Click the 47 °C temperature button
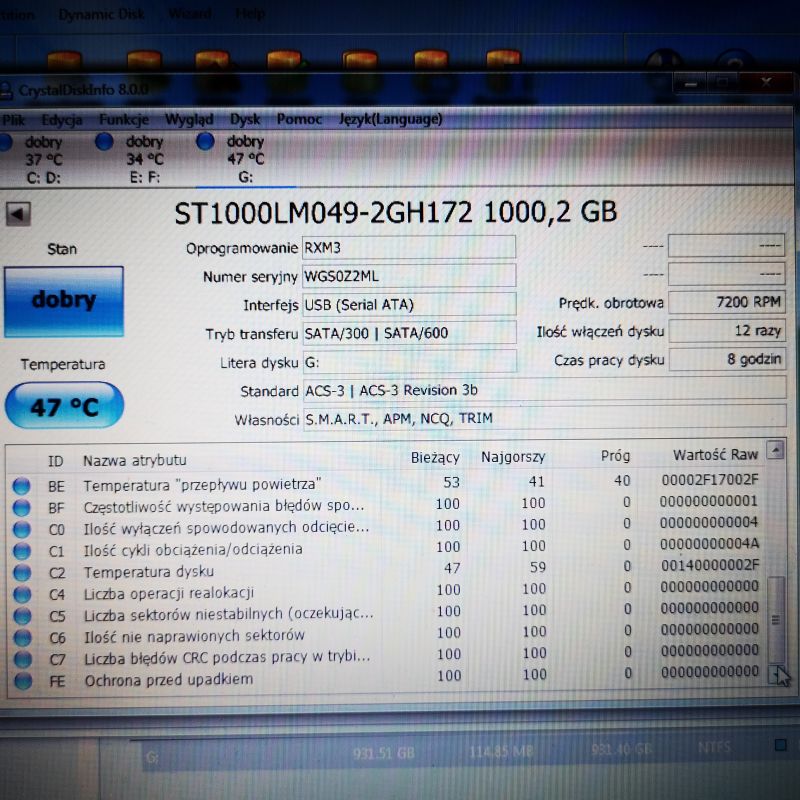 click(64, 406)
